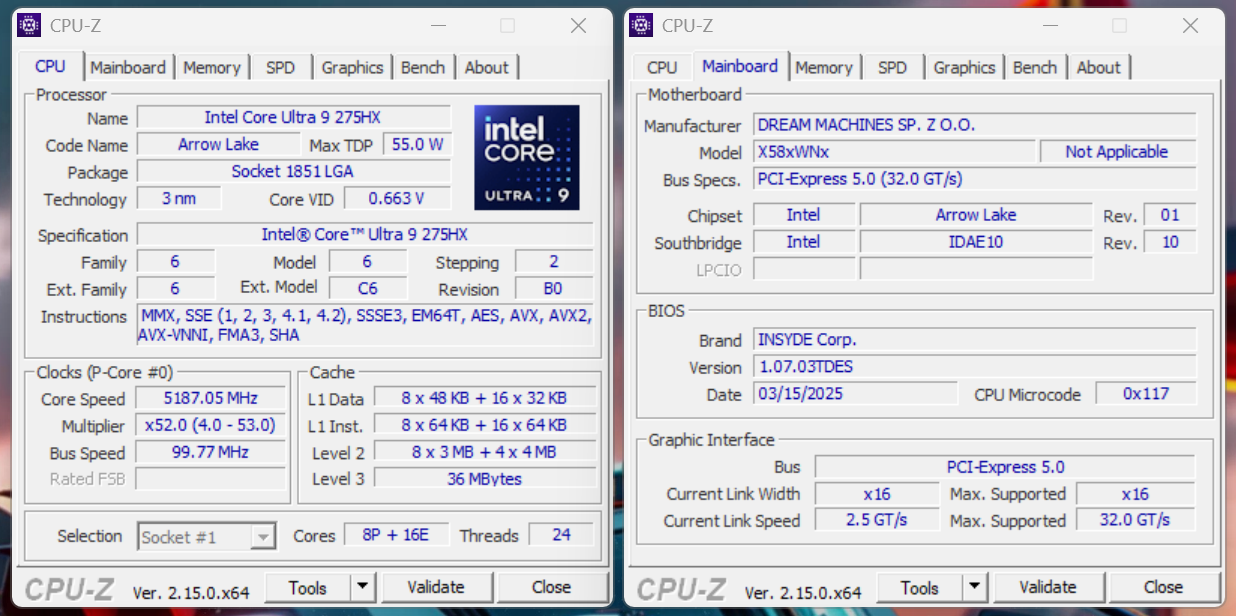Minimize the left CPU-Z window
The height and width of the screenshot is (616, 1236).
437,26
